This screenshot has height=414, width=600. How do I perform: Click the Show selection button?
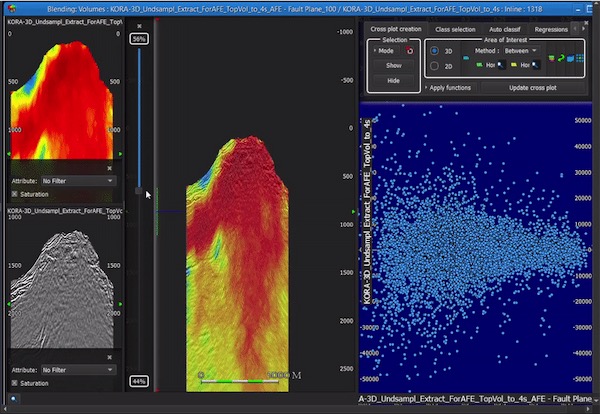click(x=393, y=65)
